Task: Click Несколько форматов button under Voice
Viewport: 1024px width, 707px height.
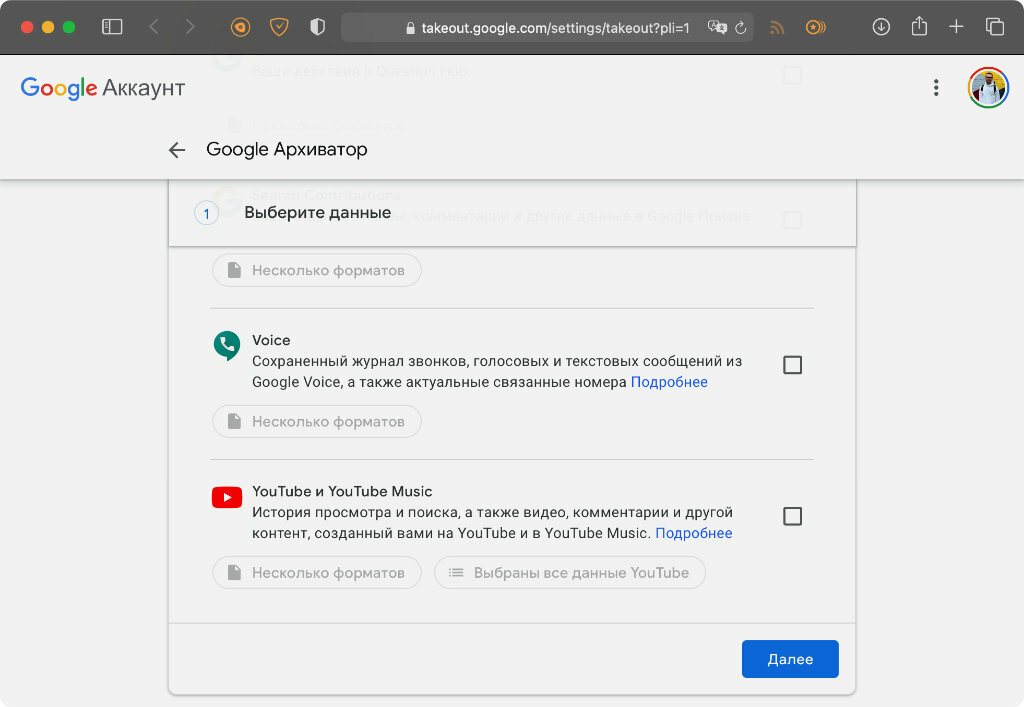Action: click(x=317, y=422)
